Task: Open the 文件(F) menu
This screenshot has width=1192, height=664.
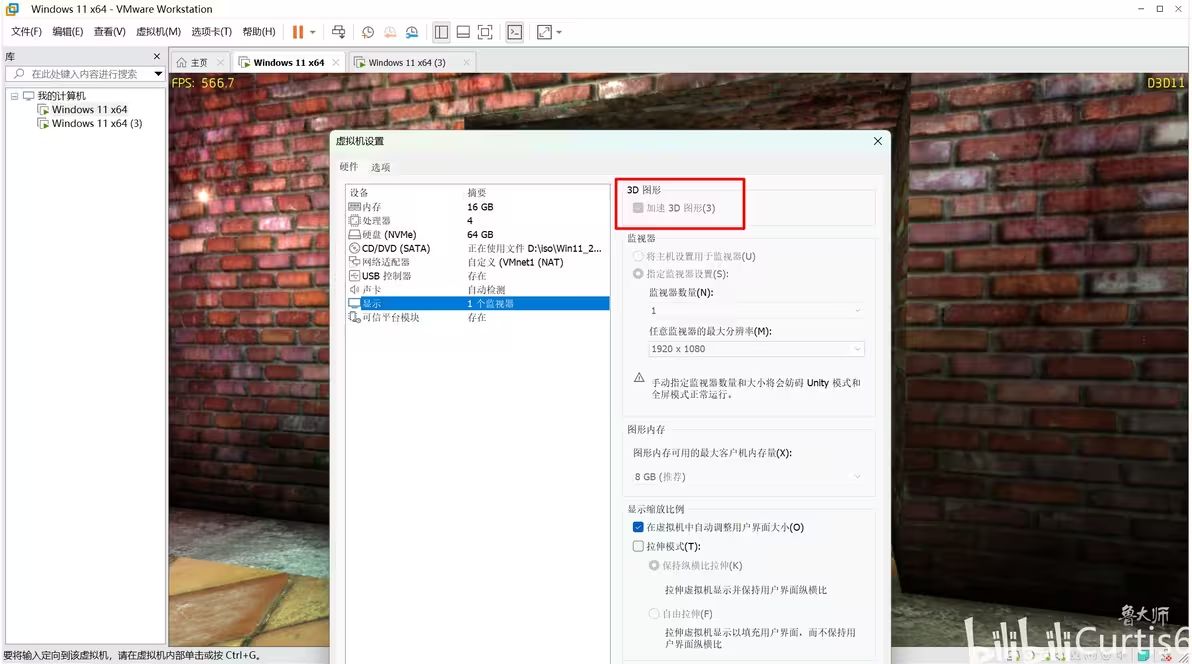Action: [26, 31]
